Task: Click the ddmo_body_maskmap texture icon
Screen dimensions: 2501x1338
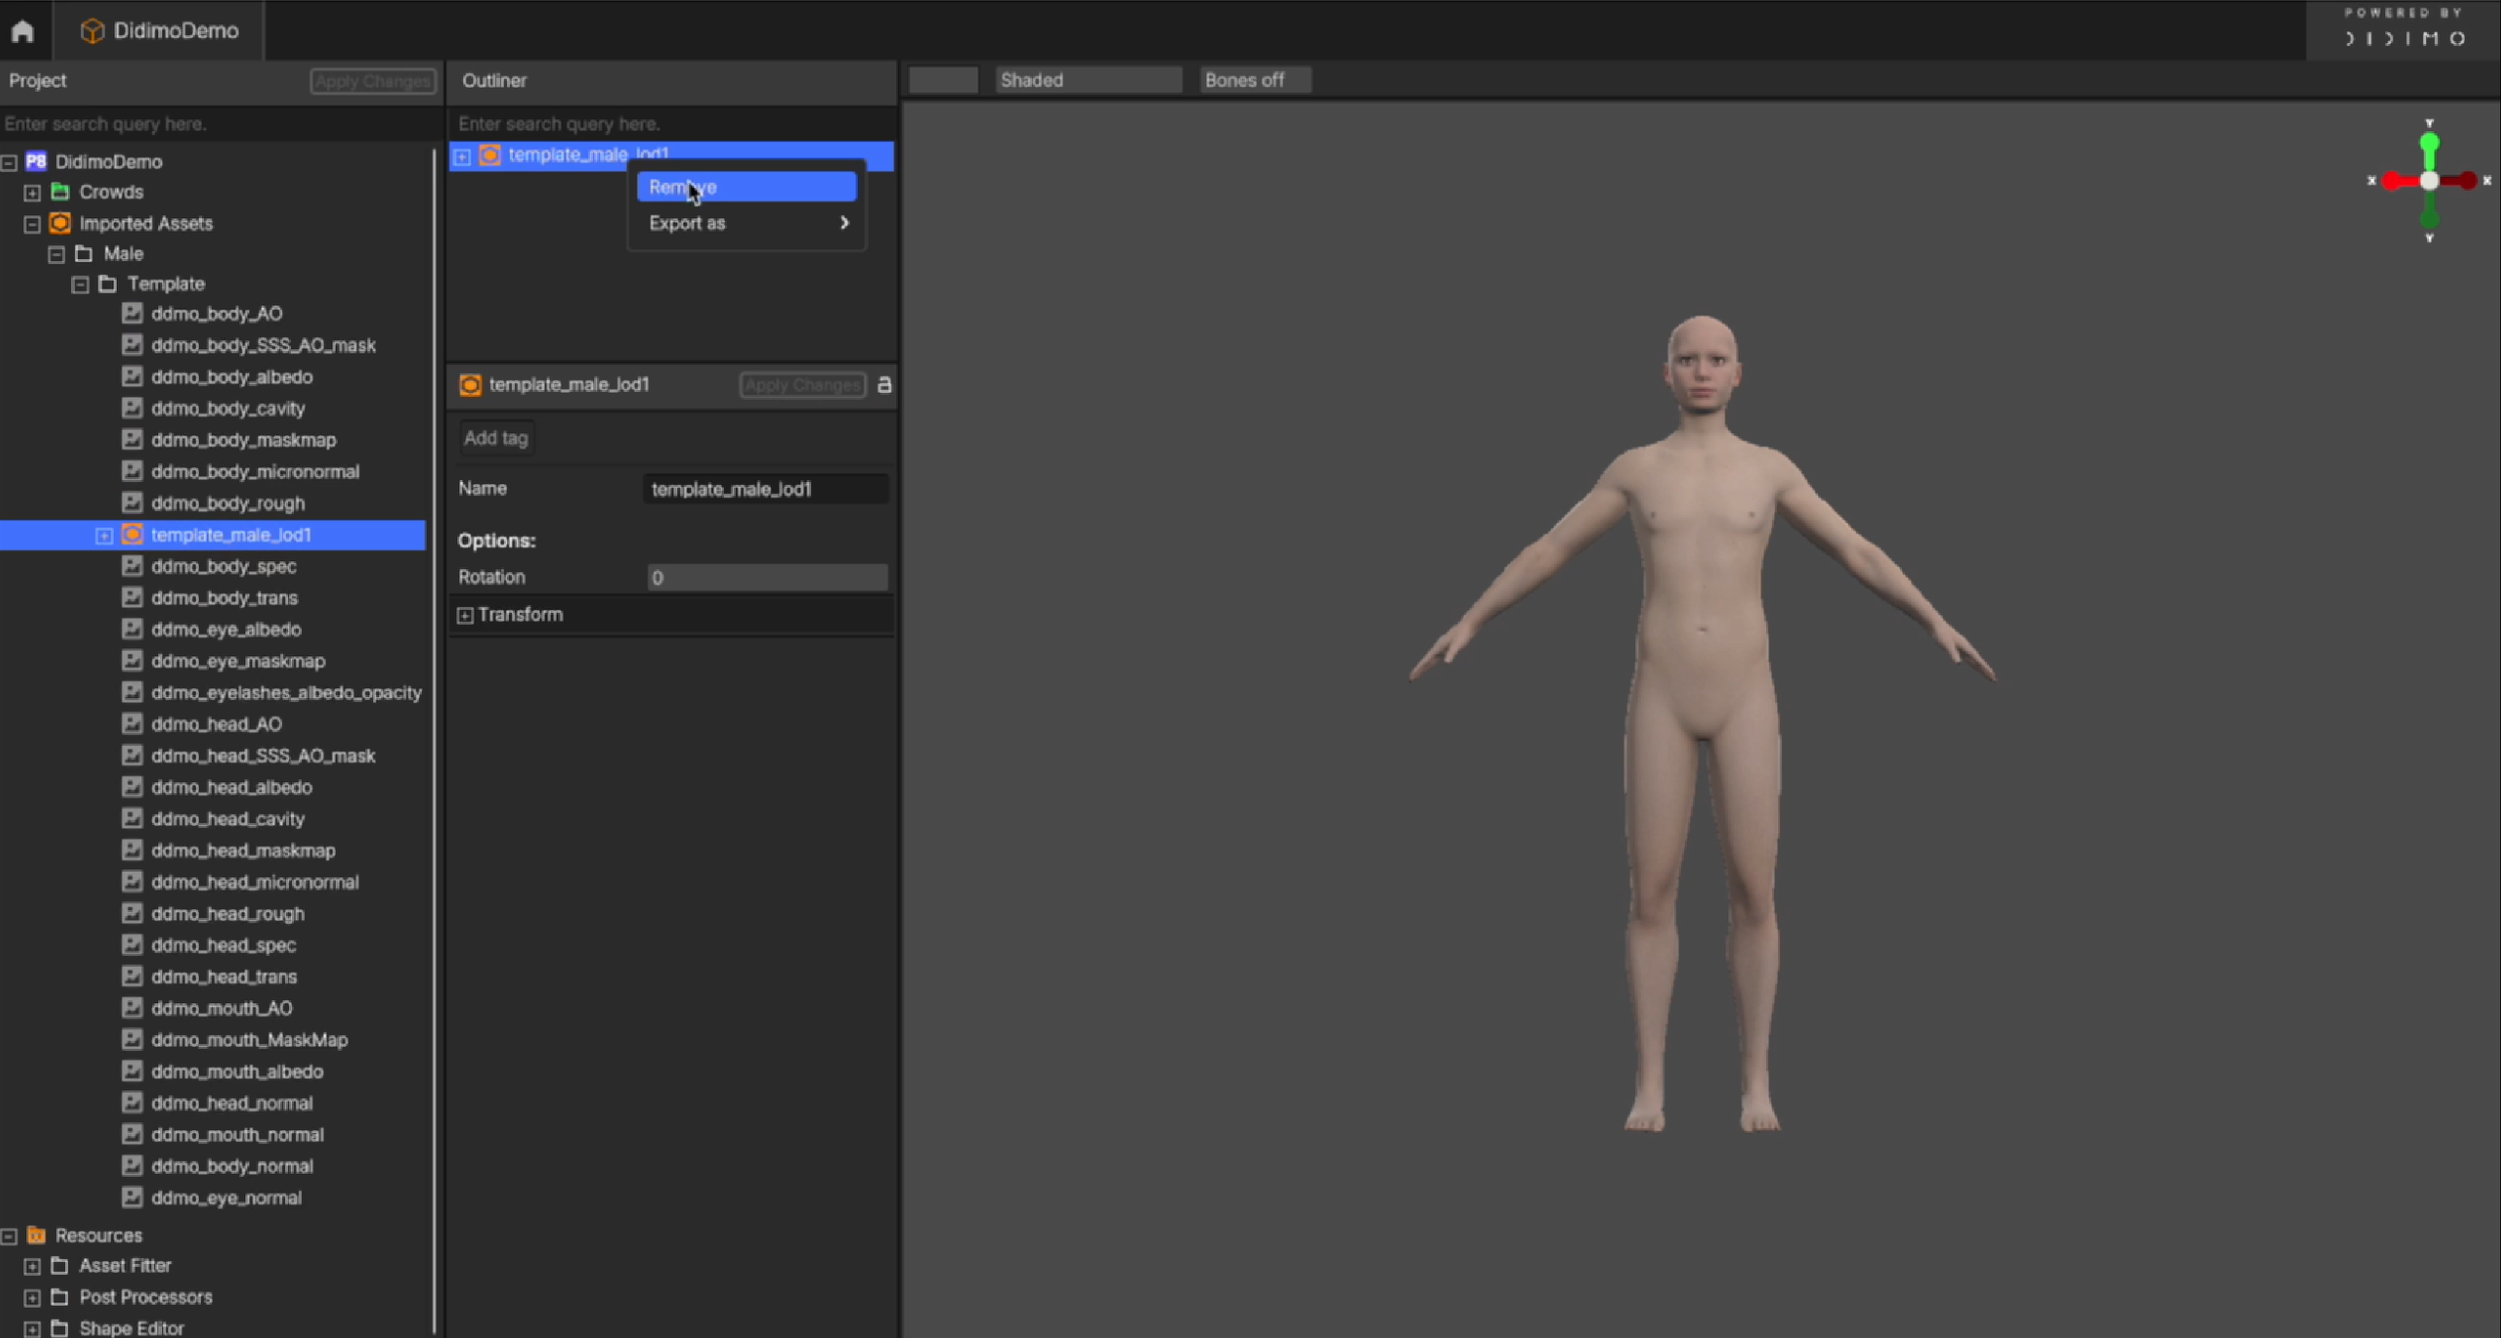Action: click(x=132, y=439)
